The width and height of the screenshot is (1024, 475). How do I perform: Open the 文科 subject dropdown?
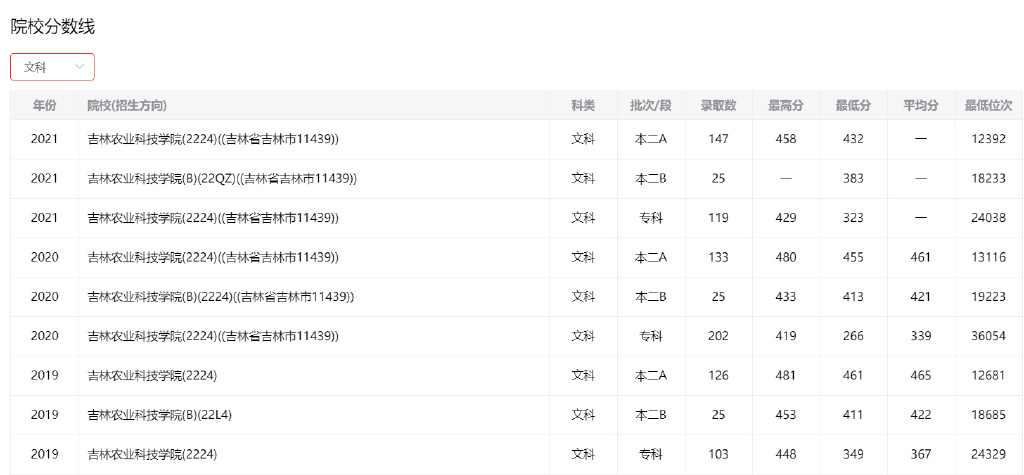click(x=52, y=67)
